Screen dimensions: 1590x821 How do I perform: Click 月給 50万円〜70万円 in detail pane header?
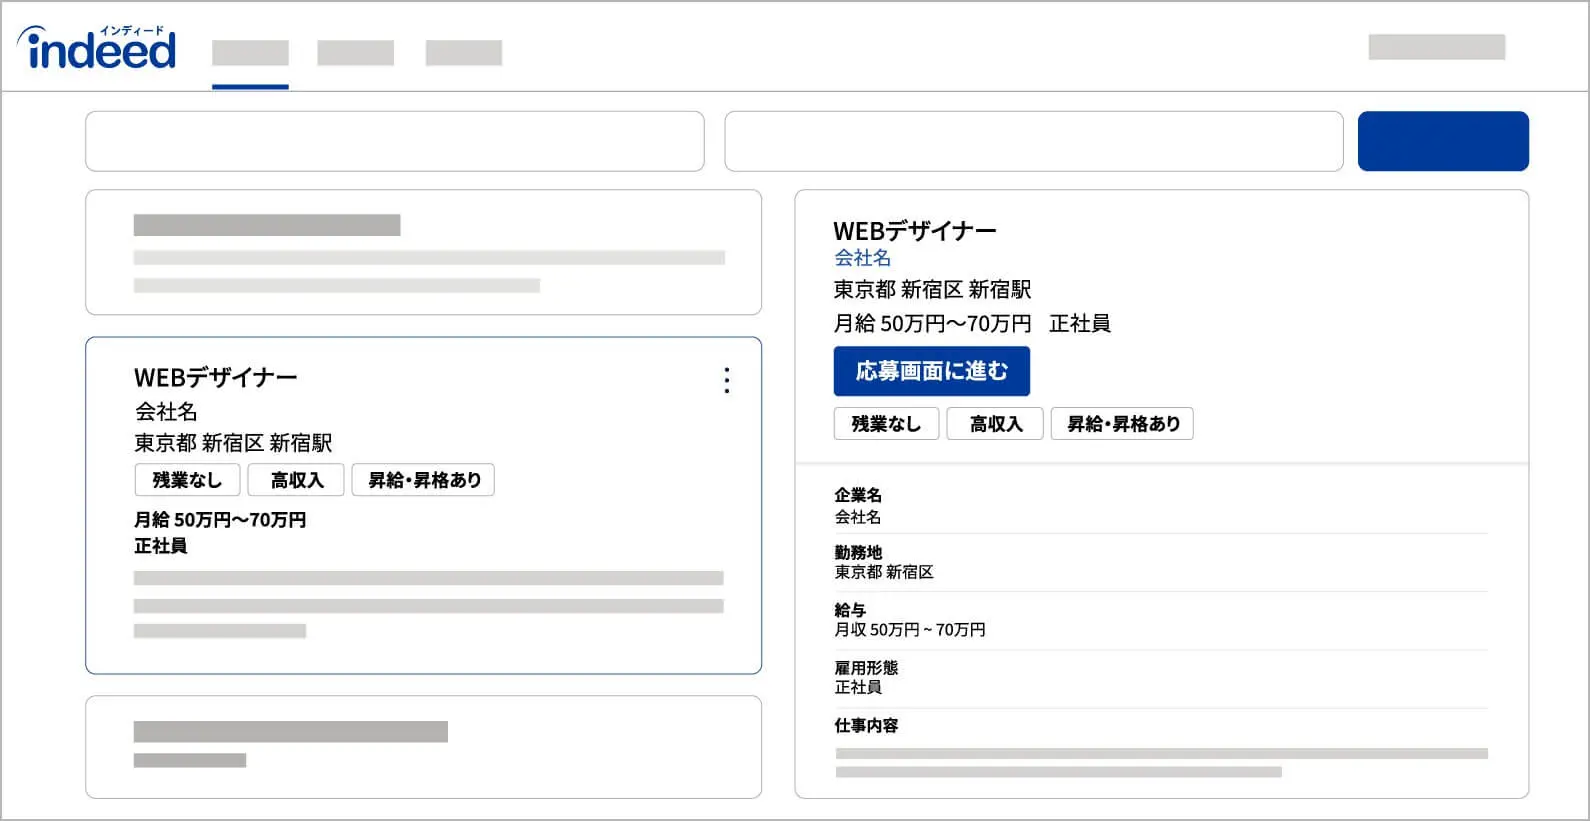click(x=932, y=324)
